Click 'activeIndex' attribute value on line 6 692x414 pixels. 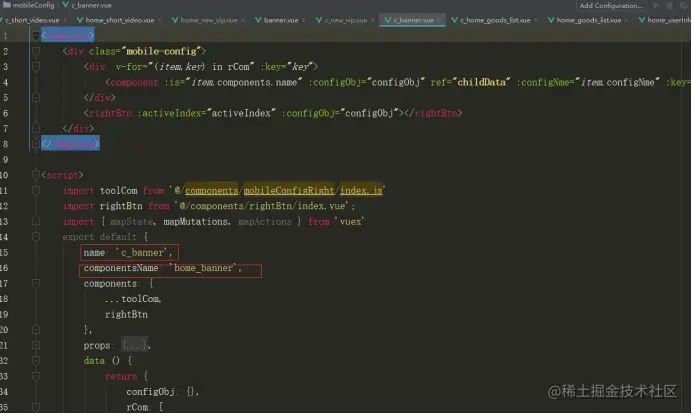tap(241, 113)
